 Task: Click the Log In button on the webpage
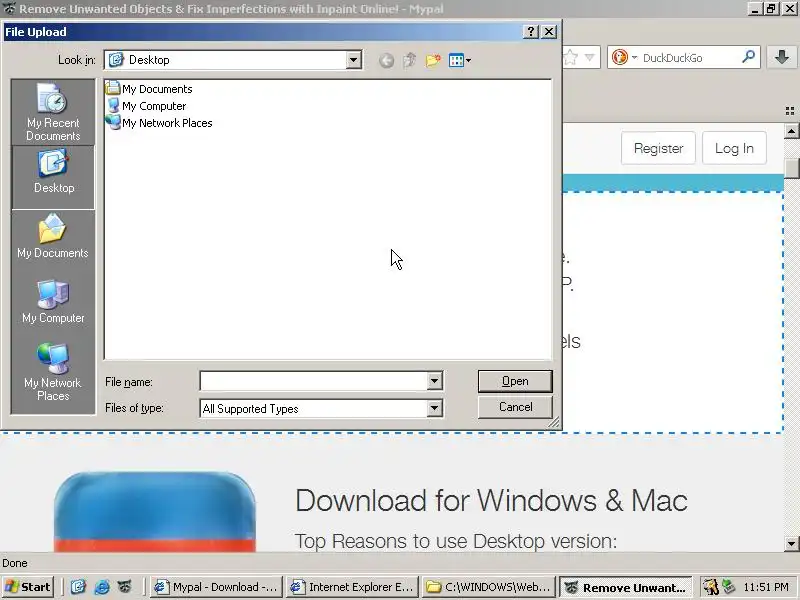(734, 148)
